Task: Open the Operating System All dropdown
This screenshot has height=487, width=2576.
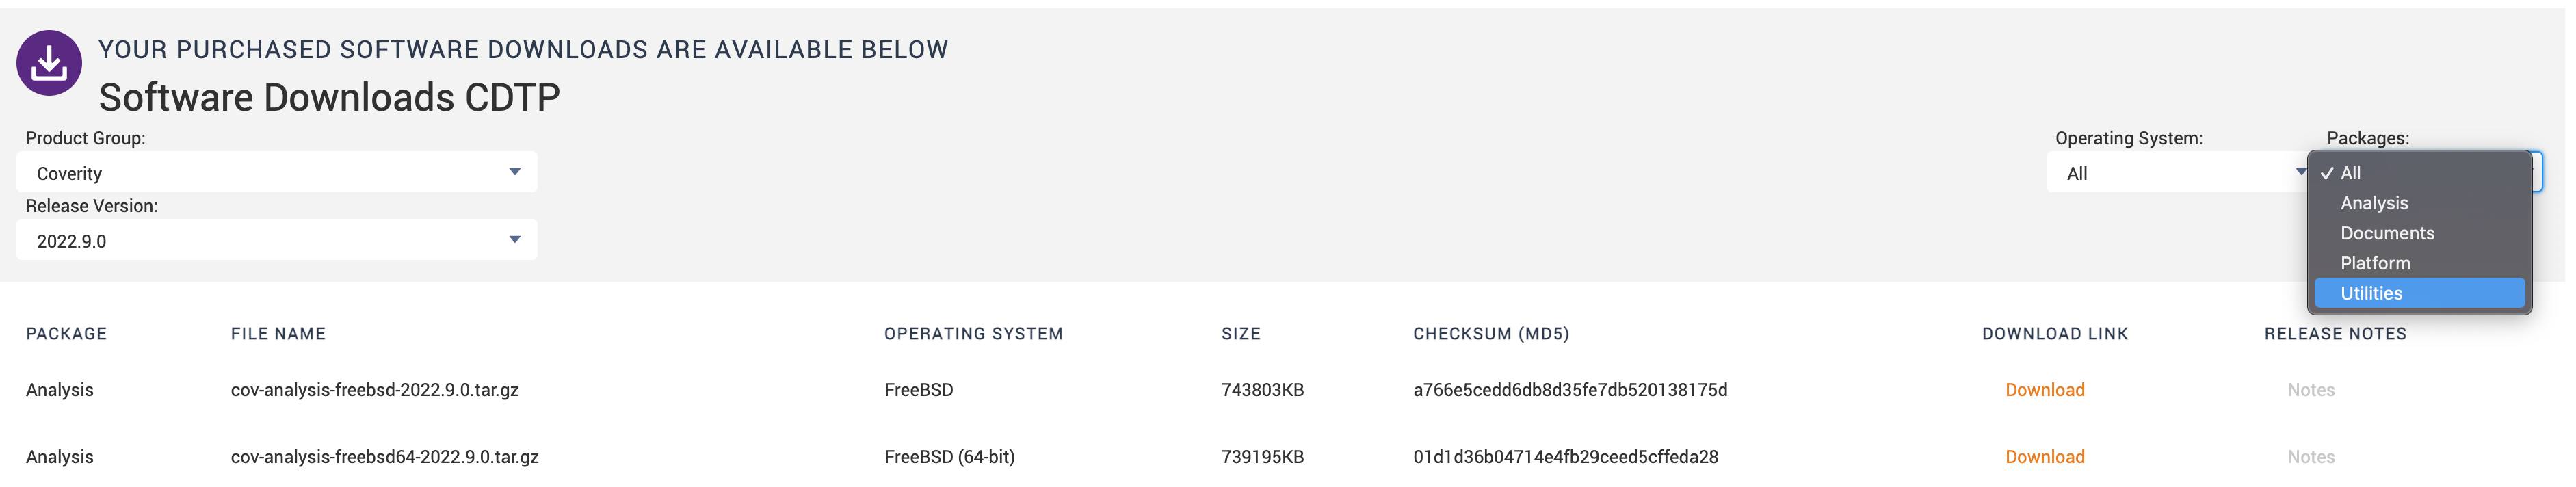Action: tap(2176, 172)
